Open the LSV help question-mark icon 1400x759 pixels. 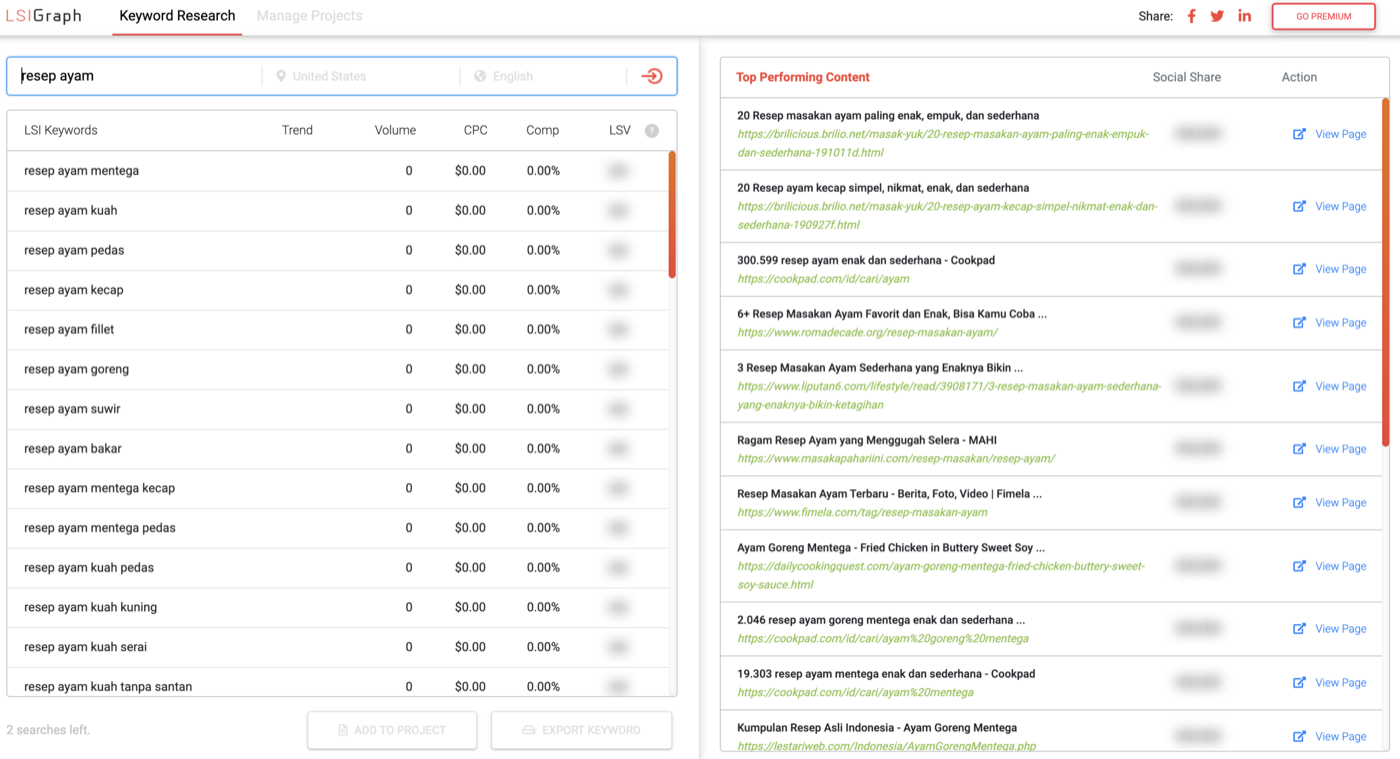(x=652, y=130)
